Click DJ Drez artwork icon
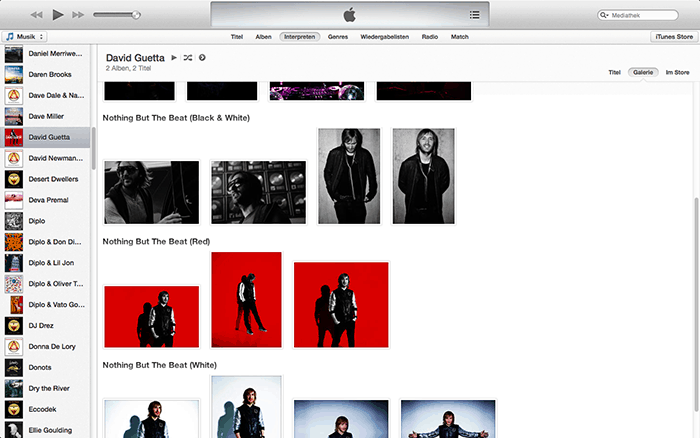The width and height of the screenshot is (700, 438). click(14, 326)
